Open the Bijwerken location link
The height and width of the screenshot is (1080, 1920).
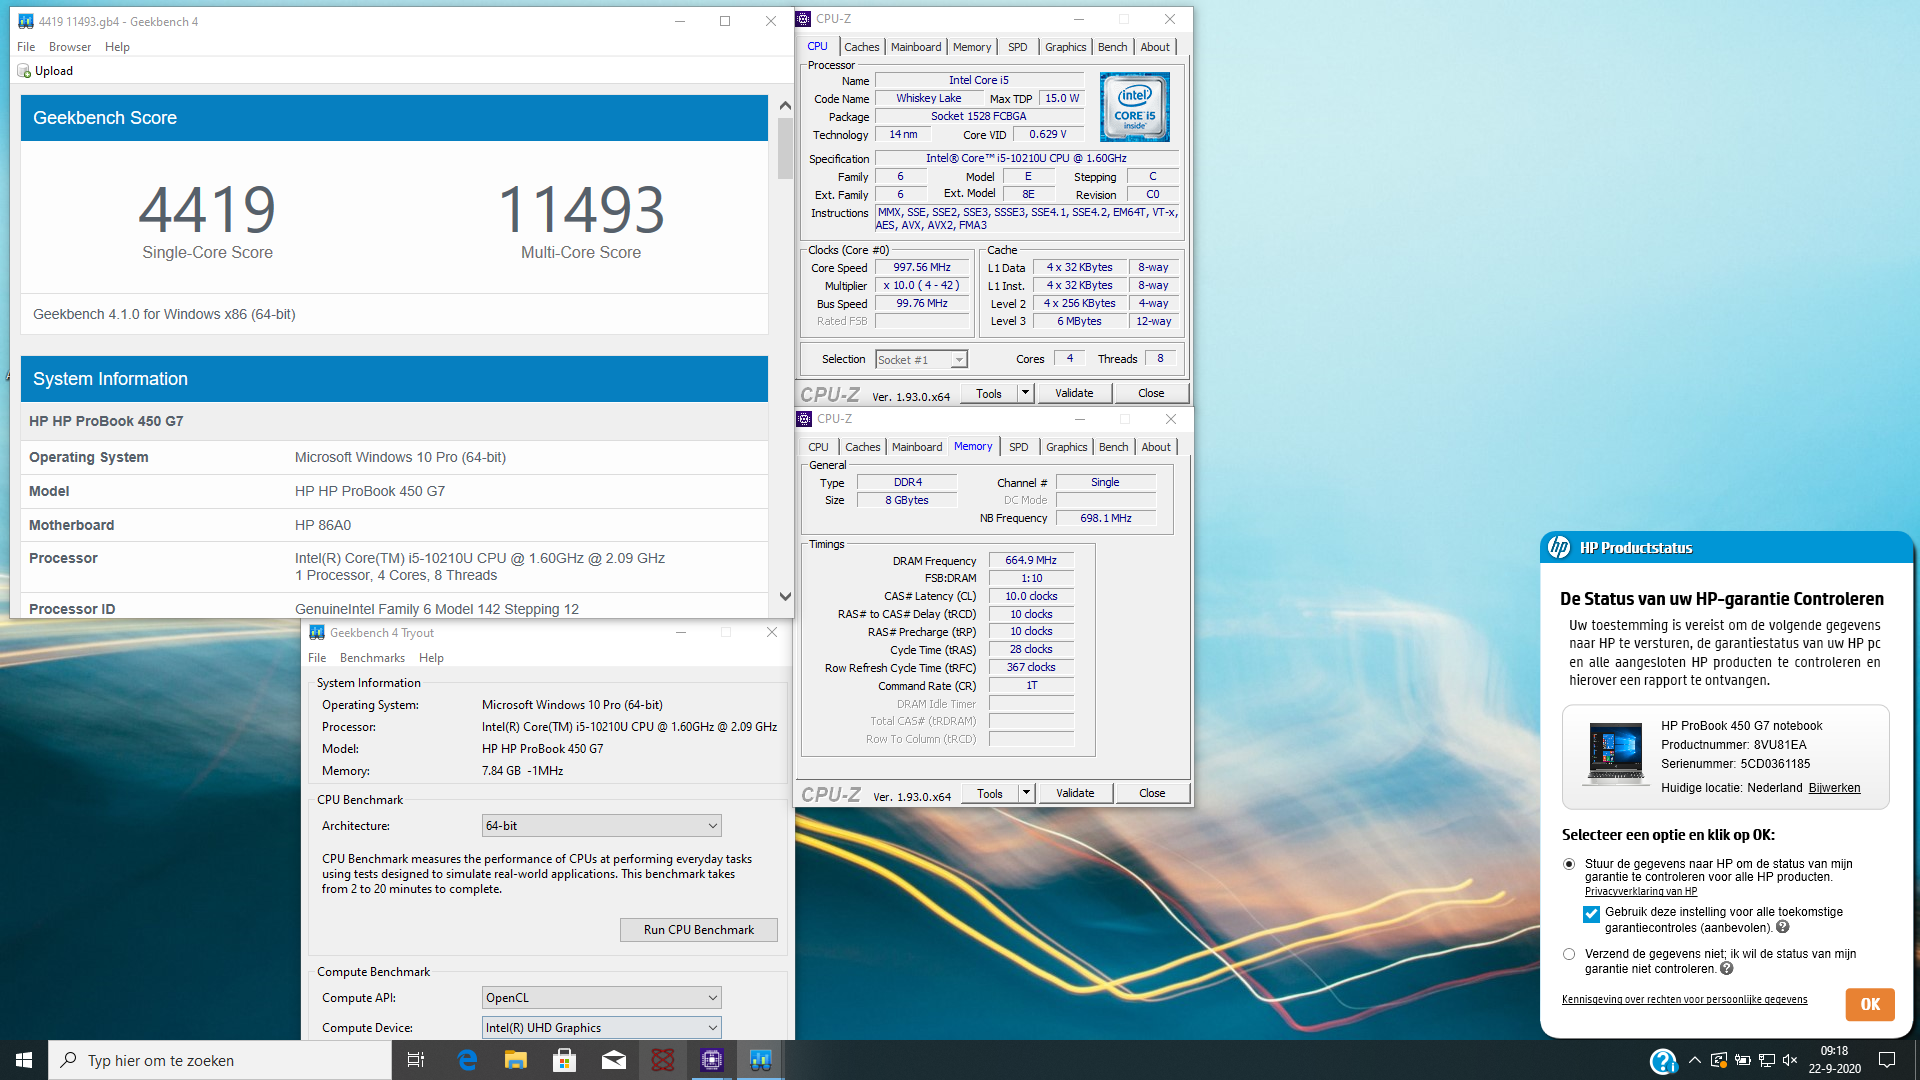(x=1834, y=788)
